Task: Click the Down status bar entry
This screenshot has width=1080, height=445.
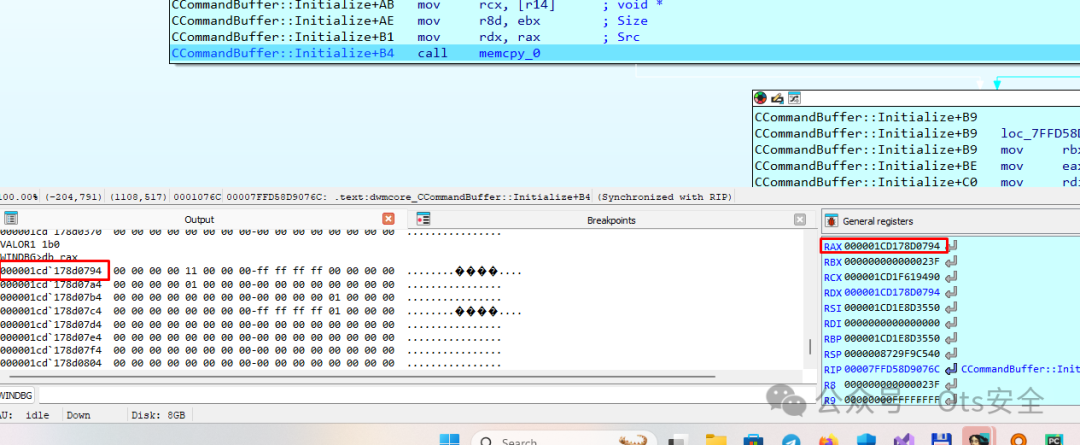Action: tap(79, 415)
